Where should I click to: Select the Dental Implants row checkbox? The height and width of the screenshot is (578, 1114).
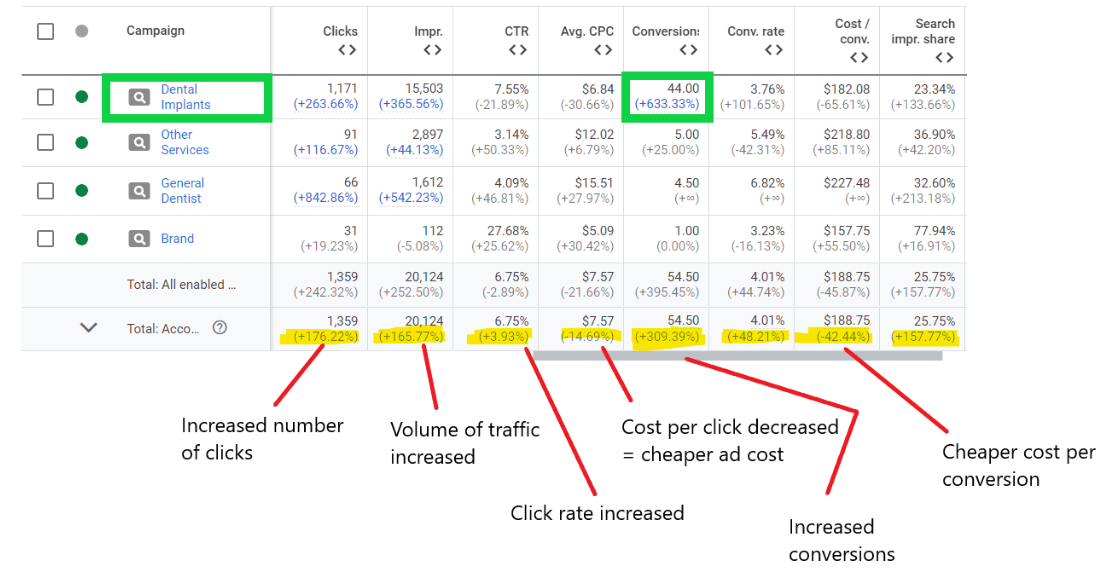tap(45, 96)
